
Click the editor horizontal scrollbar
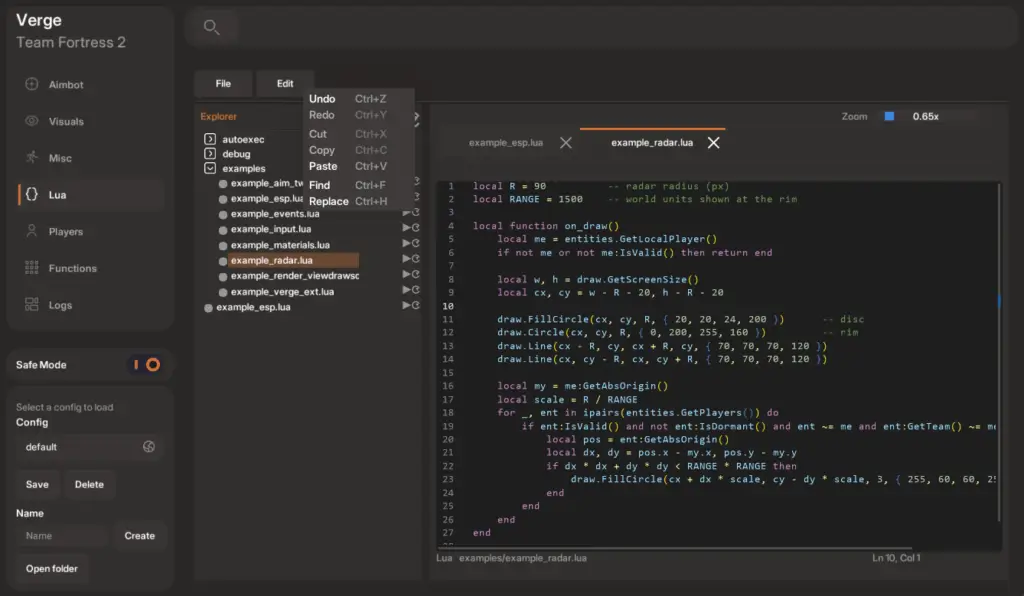(675, 548)
